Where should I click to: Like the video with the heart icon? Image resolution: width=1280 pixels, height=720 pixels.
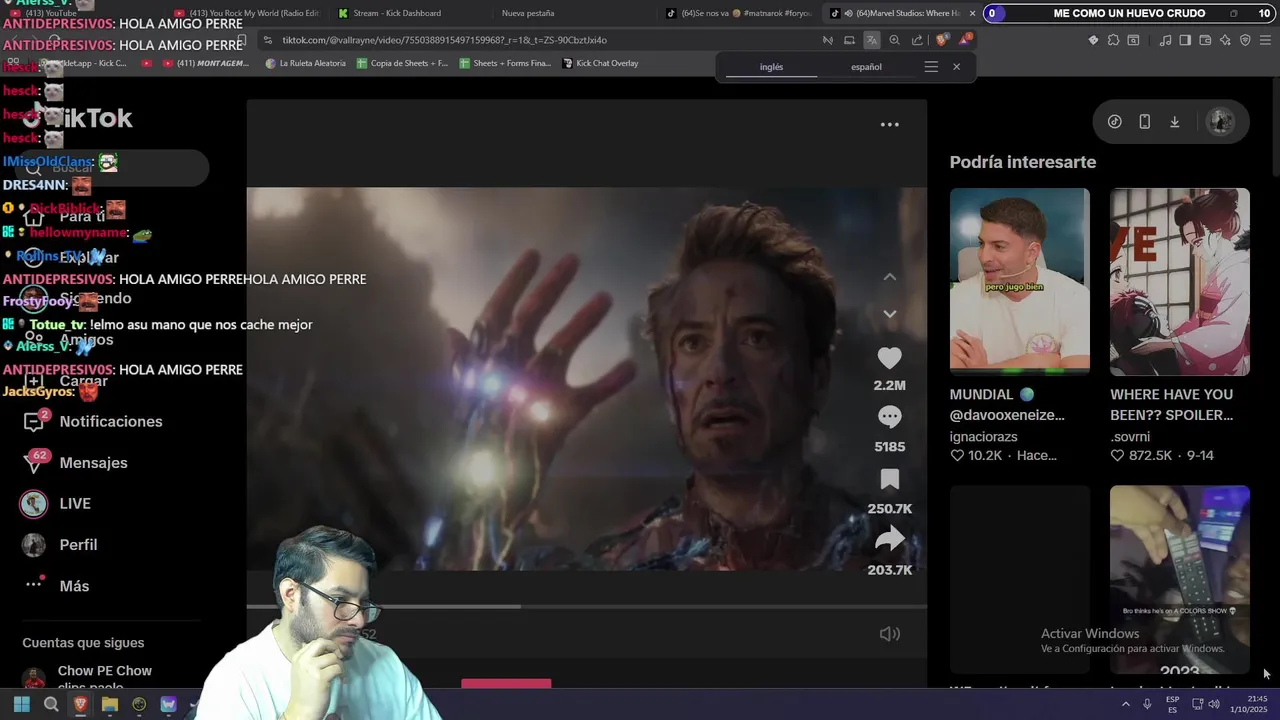pos(889,358)
